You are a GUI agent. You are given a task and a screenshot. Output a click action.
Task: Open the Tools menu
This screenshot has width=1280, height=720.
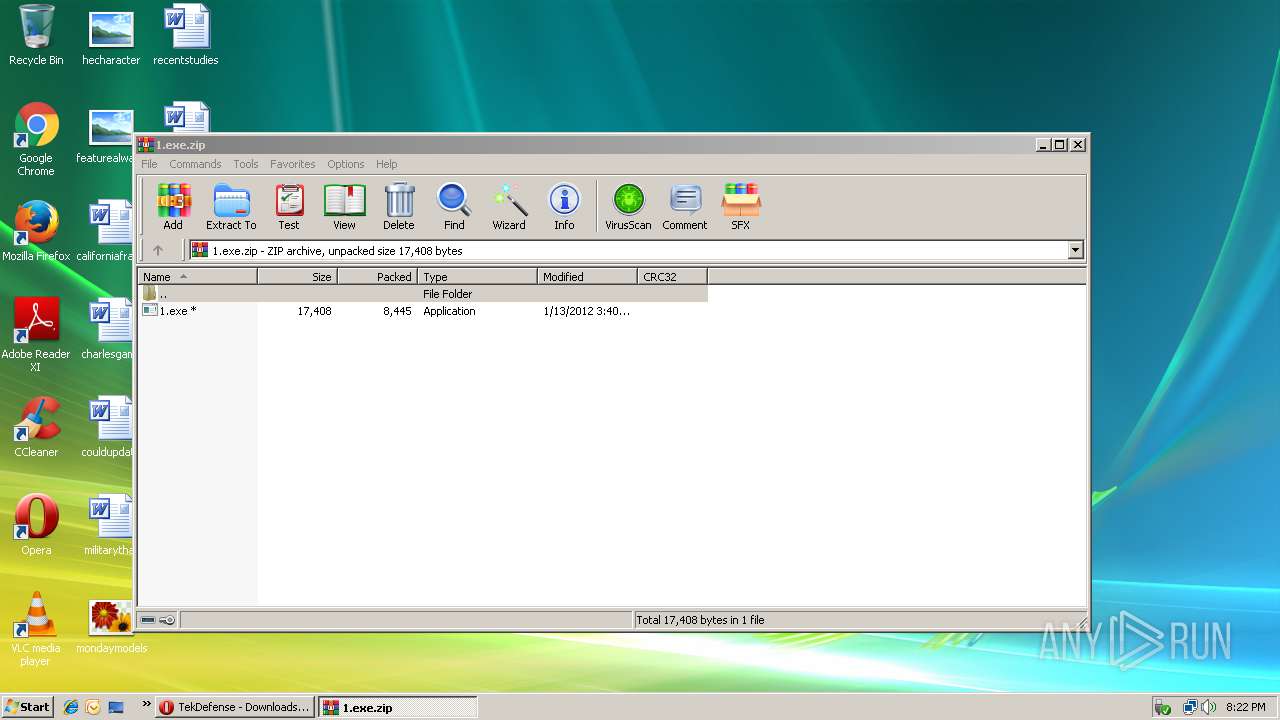(246, 164)
